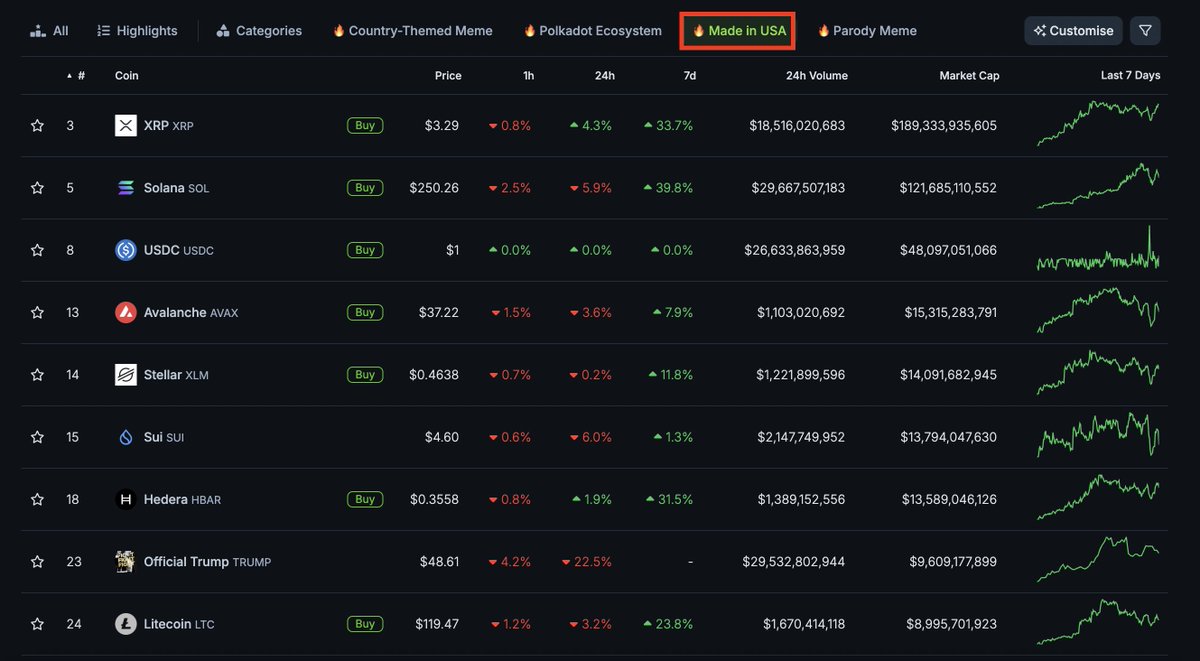
Task: Sort by the Coin column header
Action: point(127,76)
